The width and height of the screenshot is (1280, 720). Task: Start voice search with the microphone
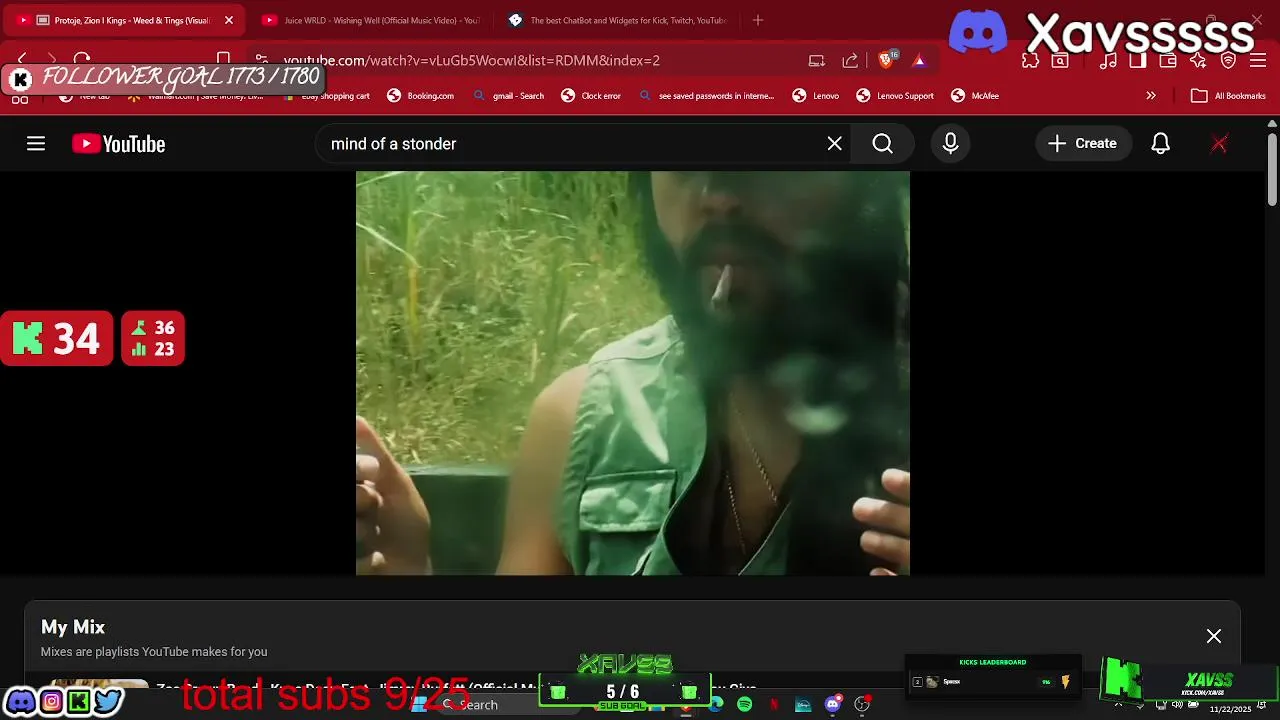click(x=950, y=144)
